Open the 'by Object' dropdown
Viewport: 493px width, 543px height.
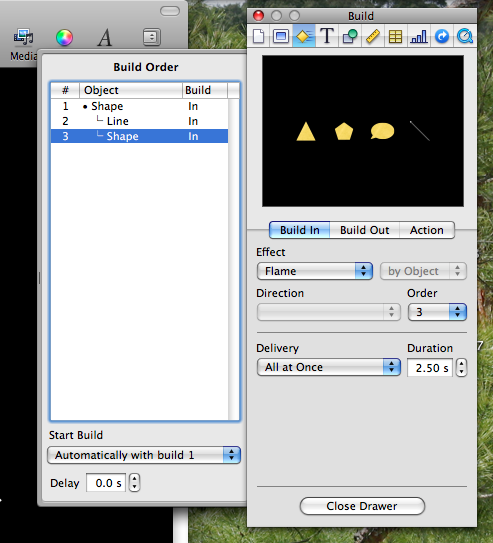click(x=423, y=271)
